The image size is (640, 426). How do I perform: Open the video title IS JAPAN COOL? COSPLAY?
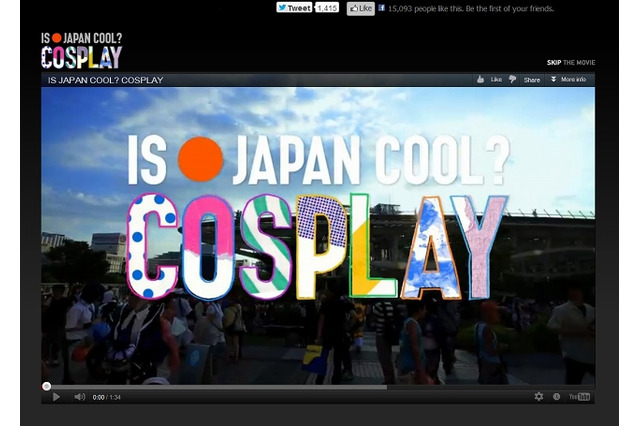(x=106, y=80)
